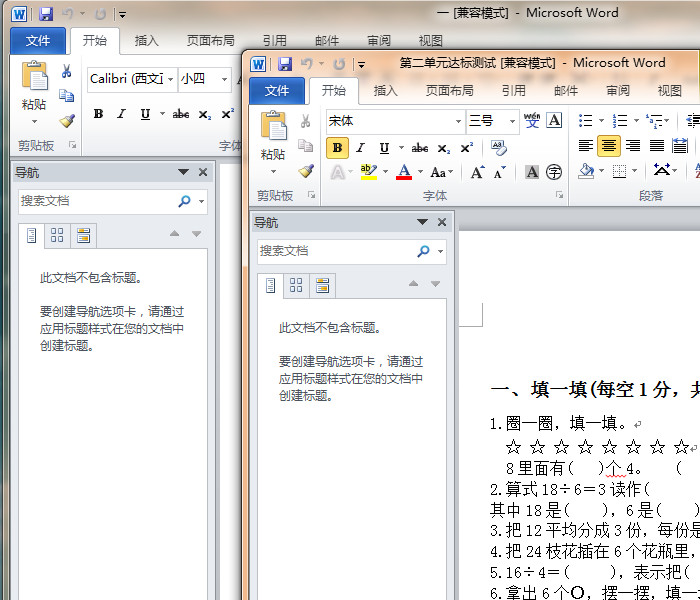Open the Change Case (Aa) dropdown
Image resolution: width=700 pixels, height=600 pixels.
[x=442, y=172]
